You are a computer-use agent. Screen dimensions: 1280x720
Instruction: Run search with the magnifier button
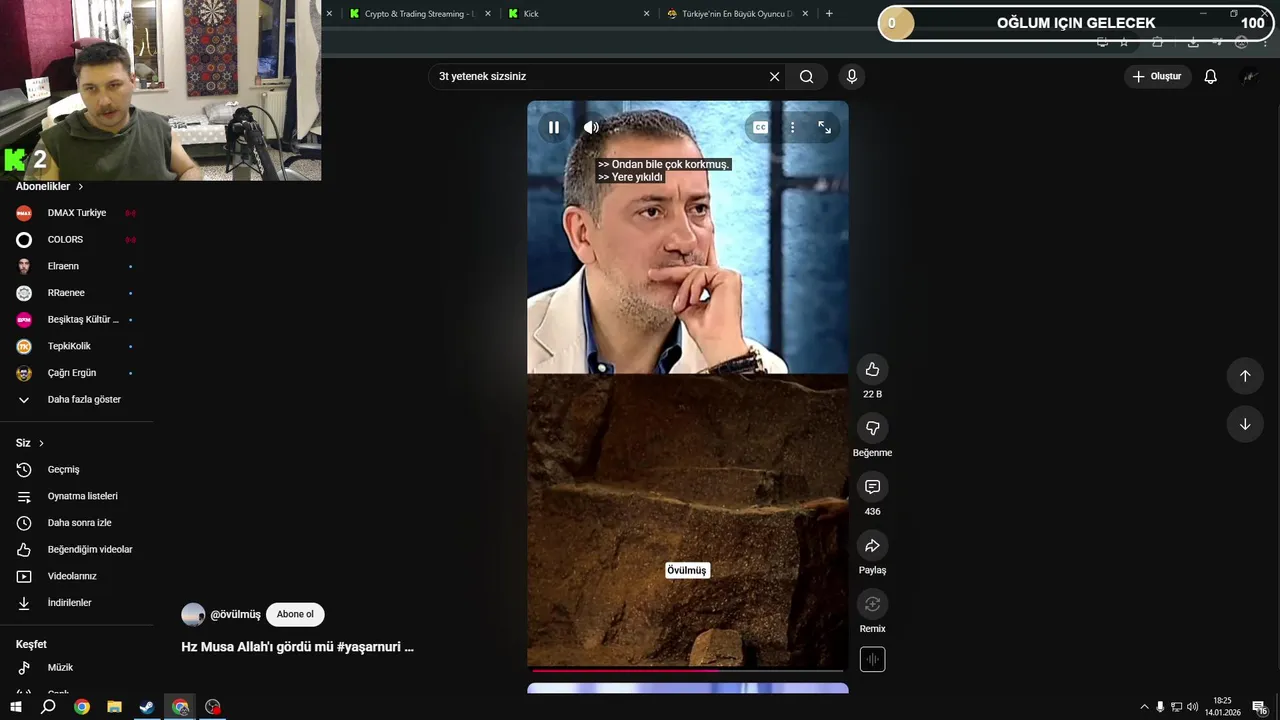point(806,77)
